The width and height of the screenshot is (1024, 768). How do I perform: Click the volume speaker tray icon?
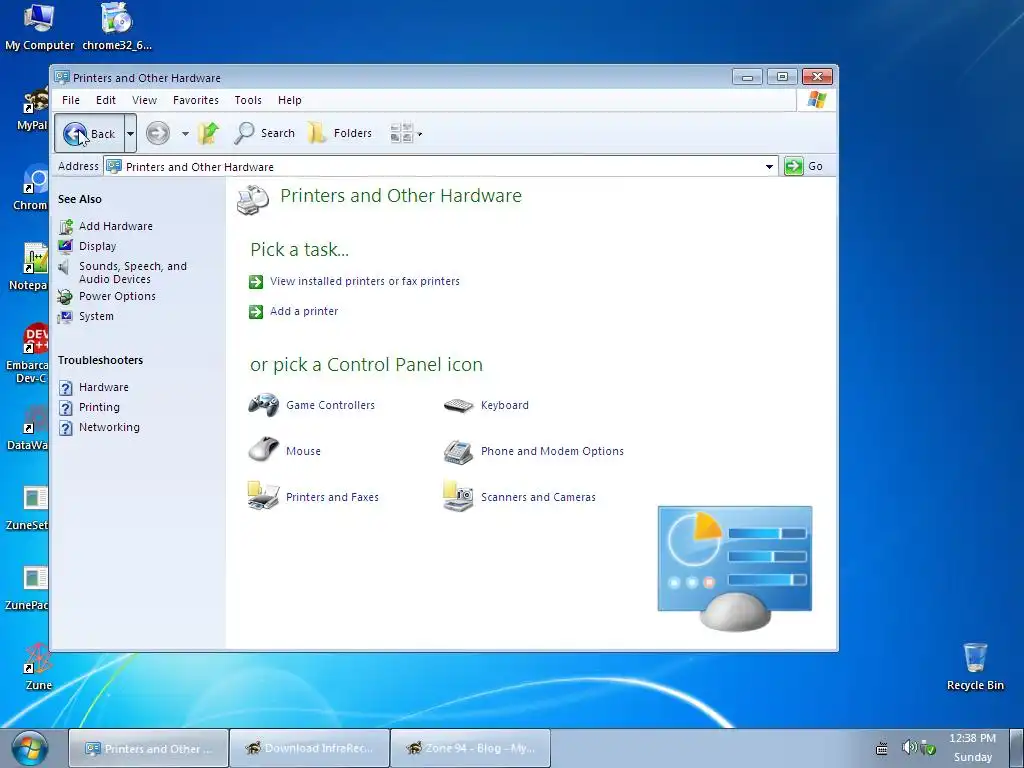tap(908, 746)
